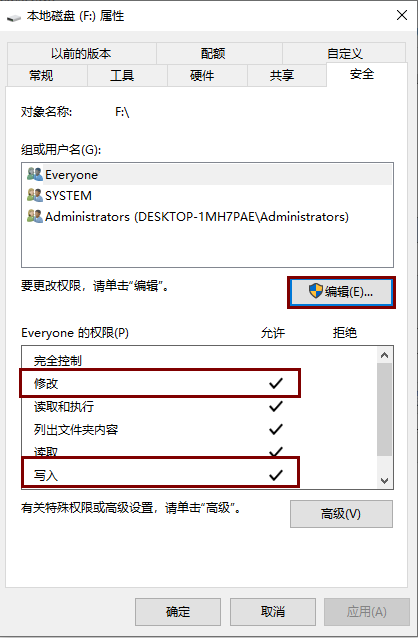The image size is (418, 638).
Task: Click the SYSTEM group user icon
Action: pyautogui.click(x=35, y=195)
